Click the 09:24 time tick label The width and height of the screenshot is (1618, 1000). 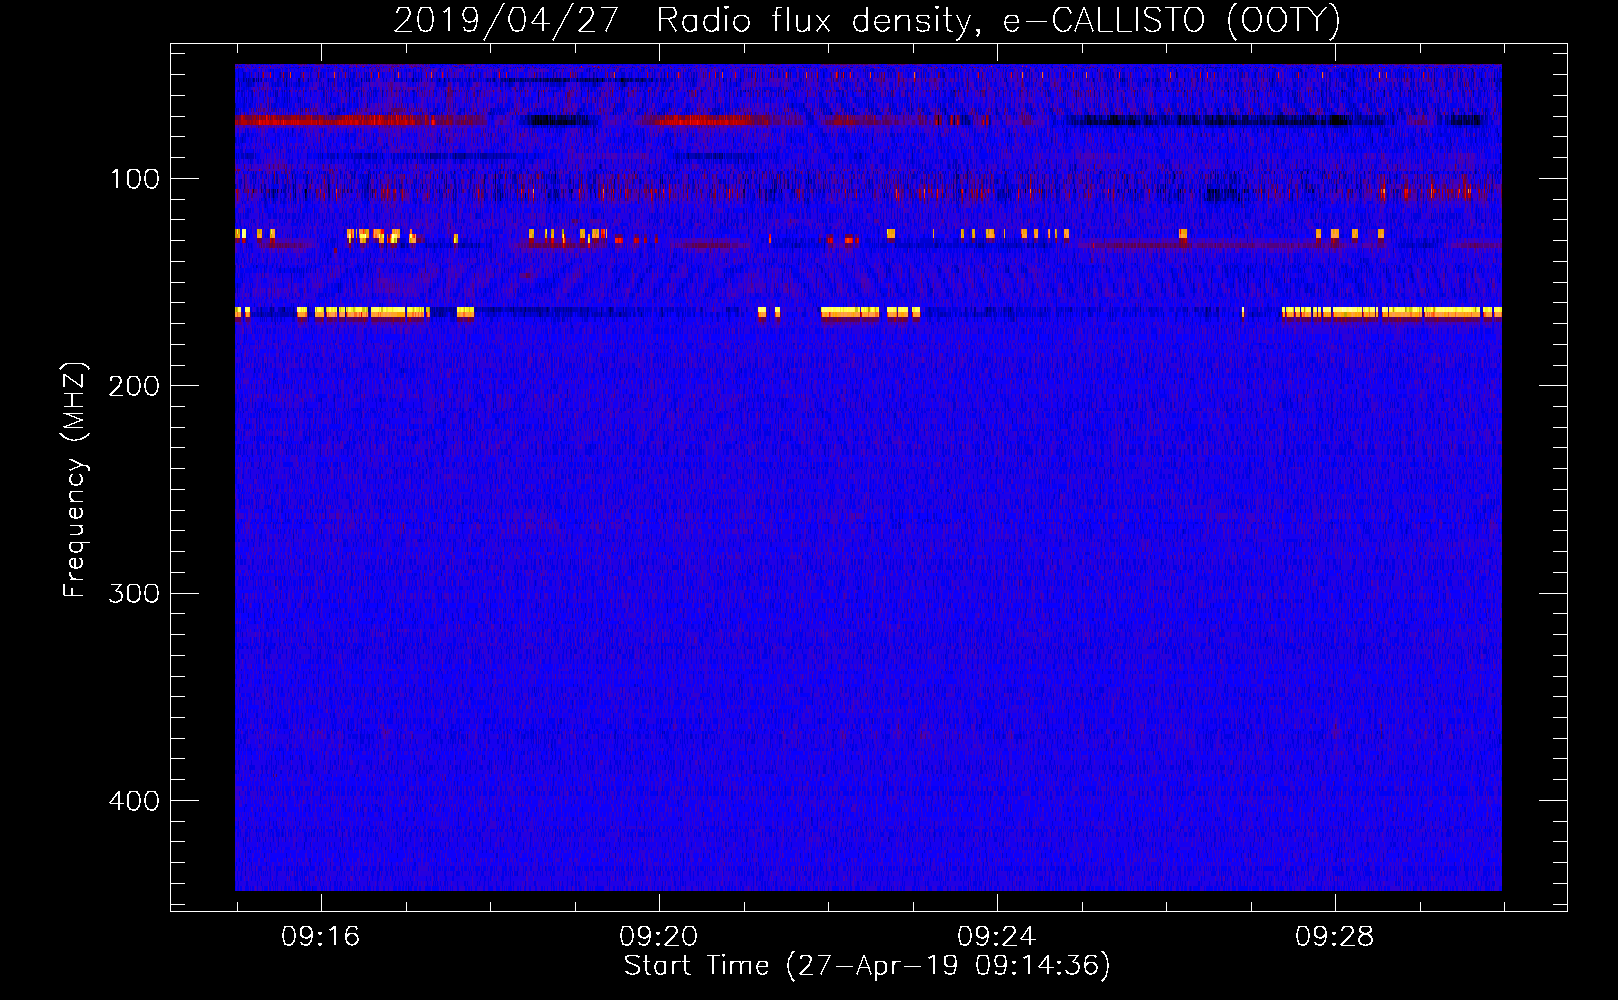pyautogui.click(x=996, y=936)
